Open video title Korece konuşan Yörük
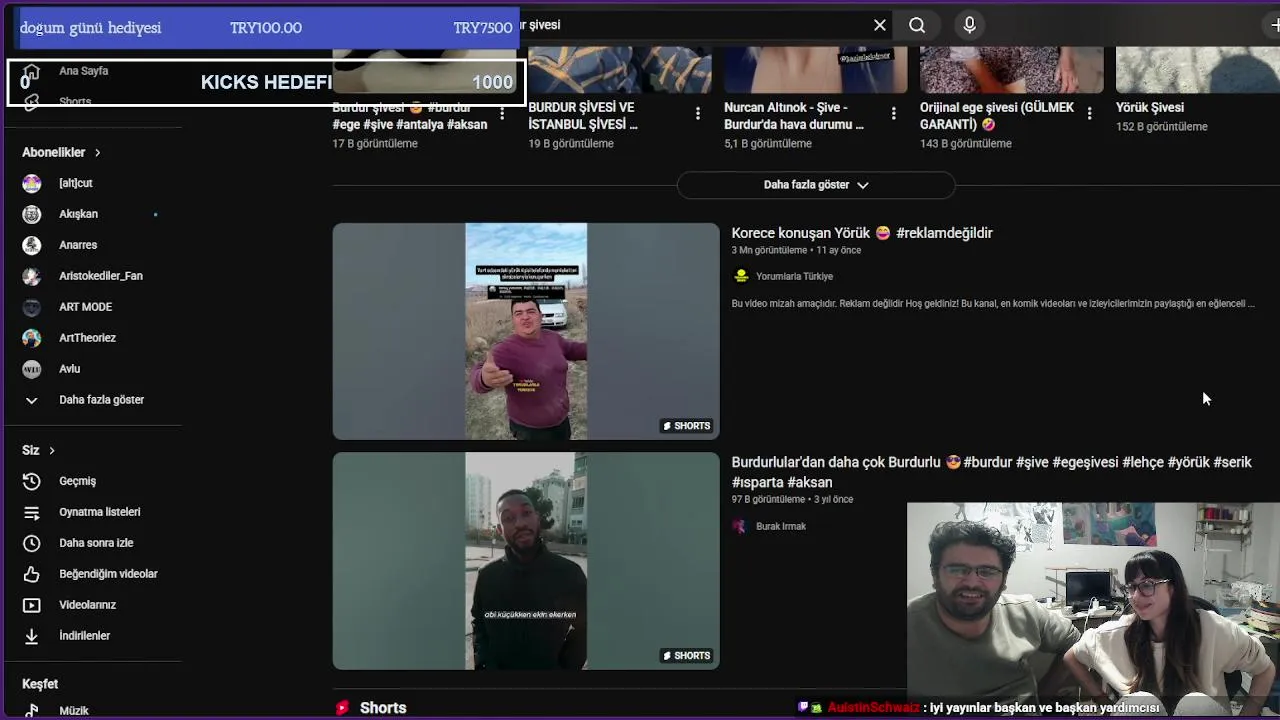1280x720 pixels. (862, 233)
